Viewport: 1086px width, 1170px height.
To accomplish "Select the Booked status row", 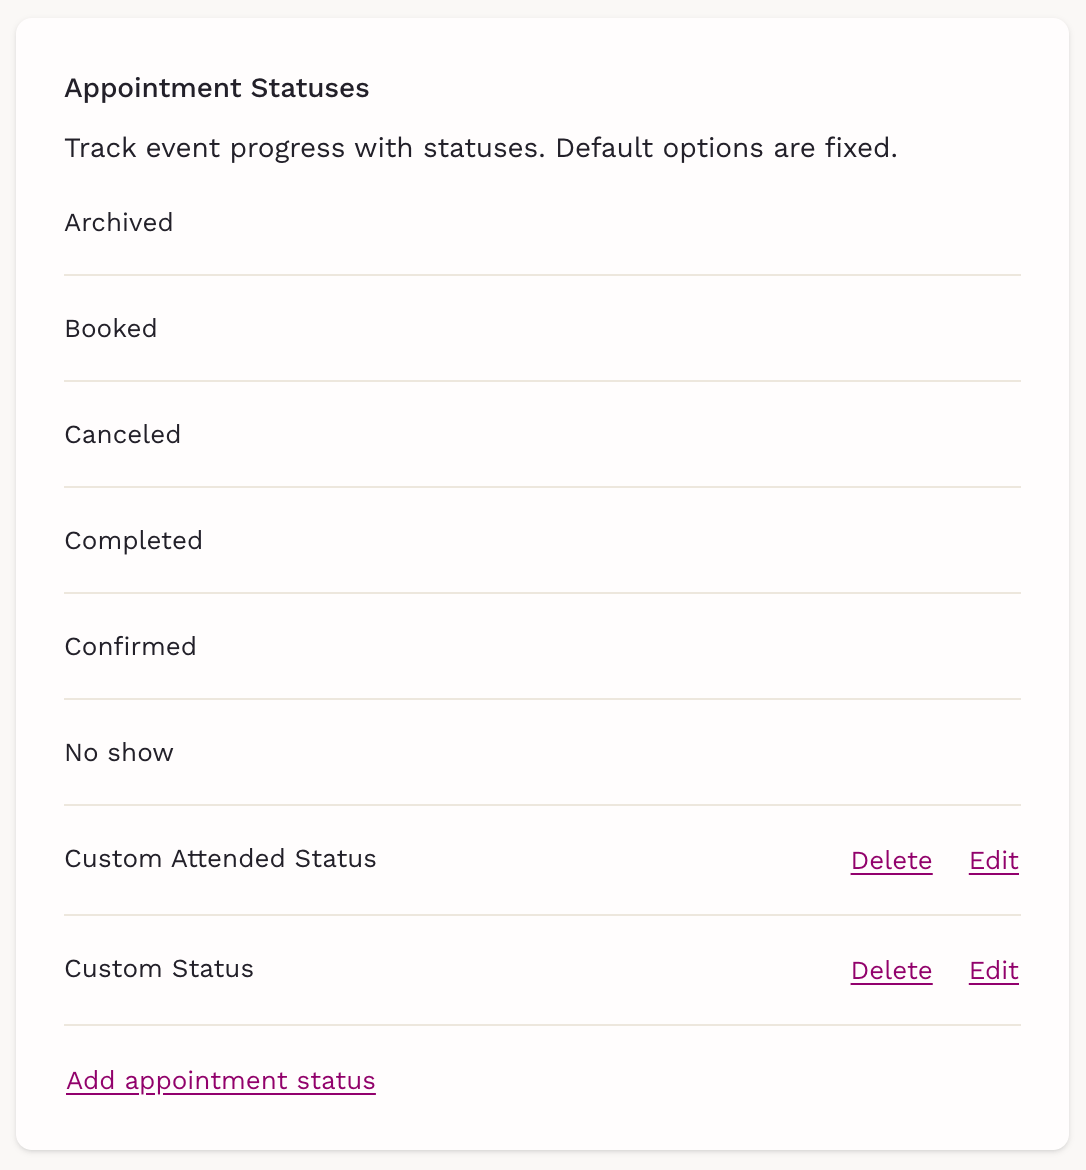I will click(x=111, y=329).
